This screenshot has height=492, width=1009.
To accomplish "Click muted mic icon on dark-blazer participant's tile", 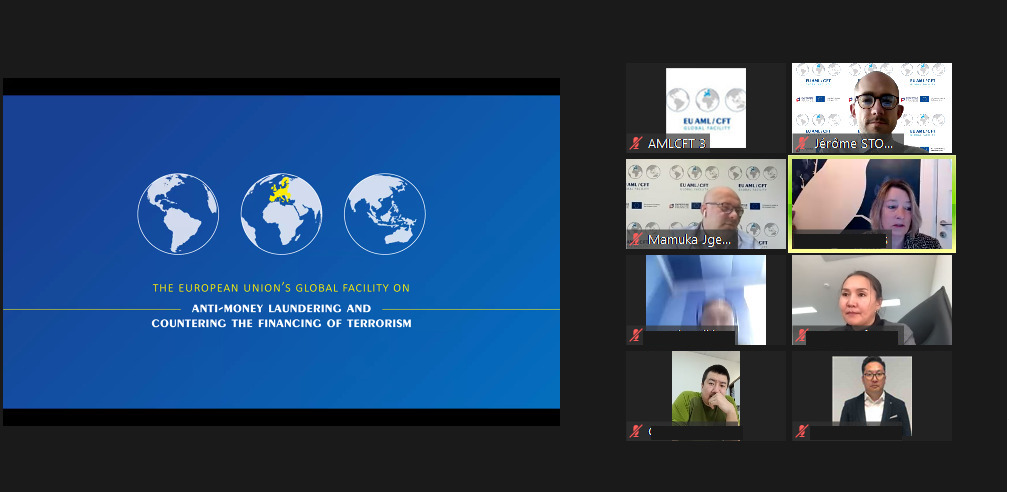I will [x=801, y=432].
